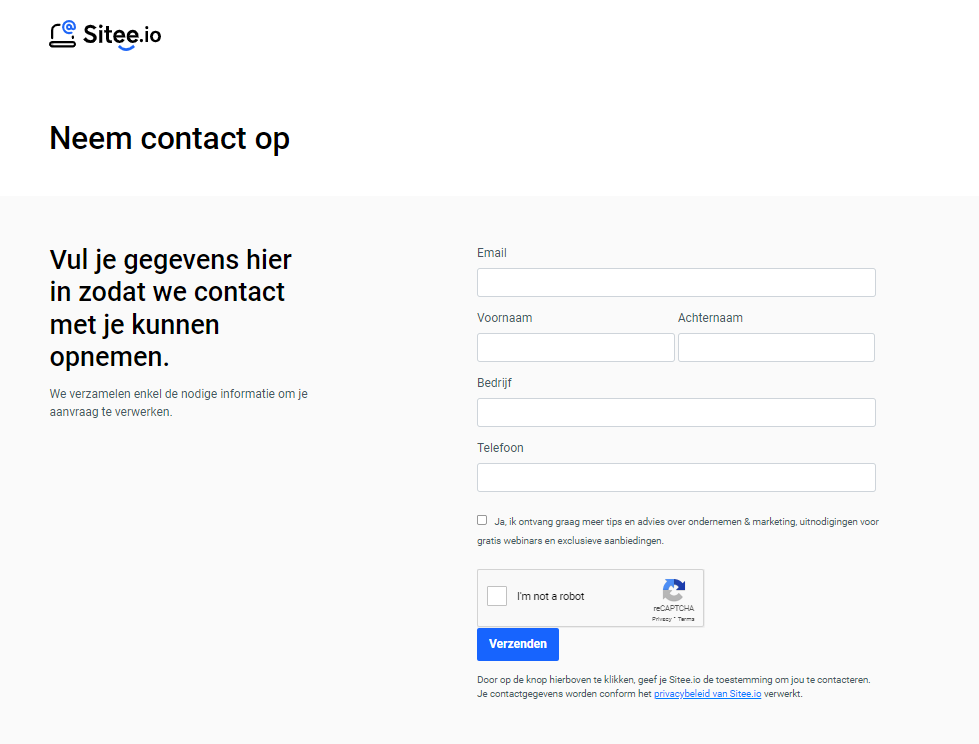Focus the Email input field

click(x=676, y=283)
